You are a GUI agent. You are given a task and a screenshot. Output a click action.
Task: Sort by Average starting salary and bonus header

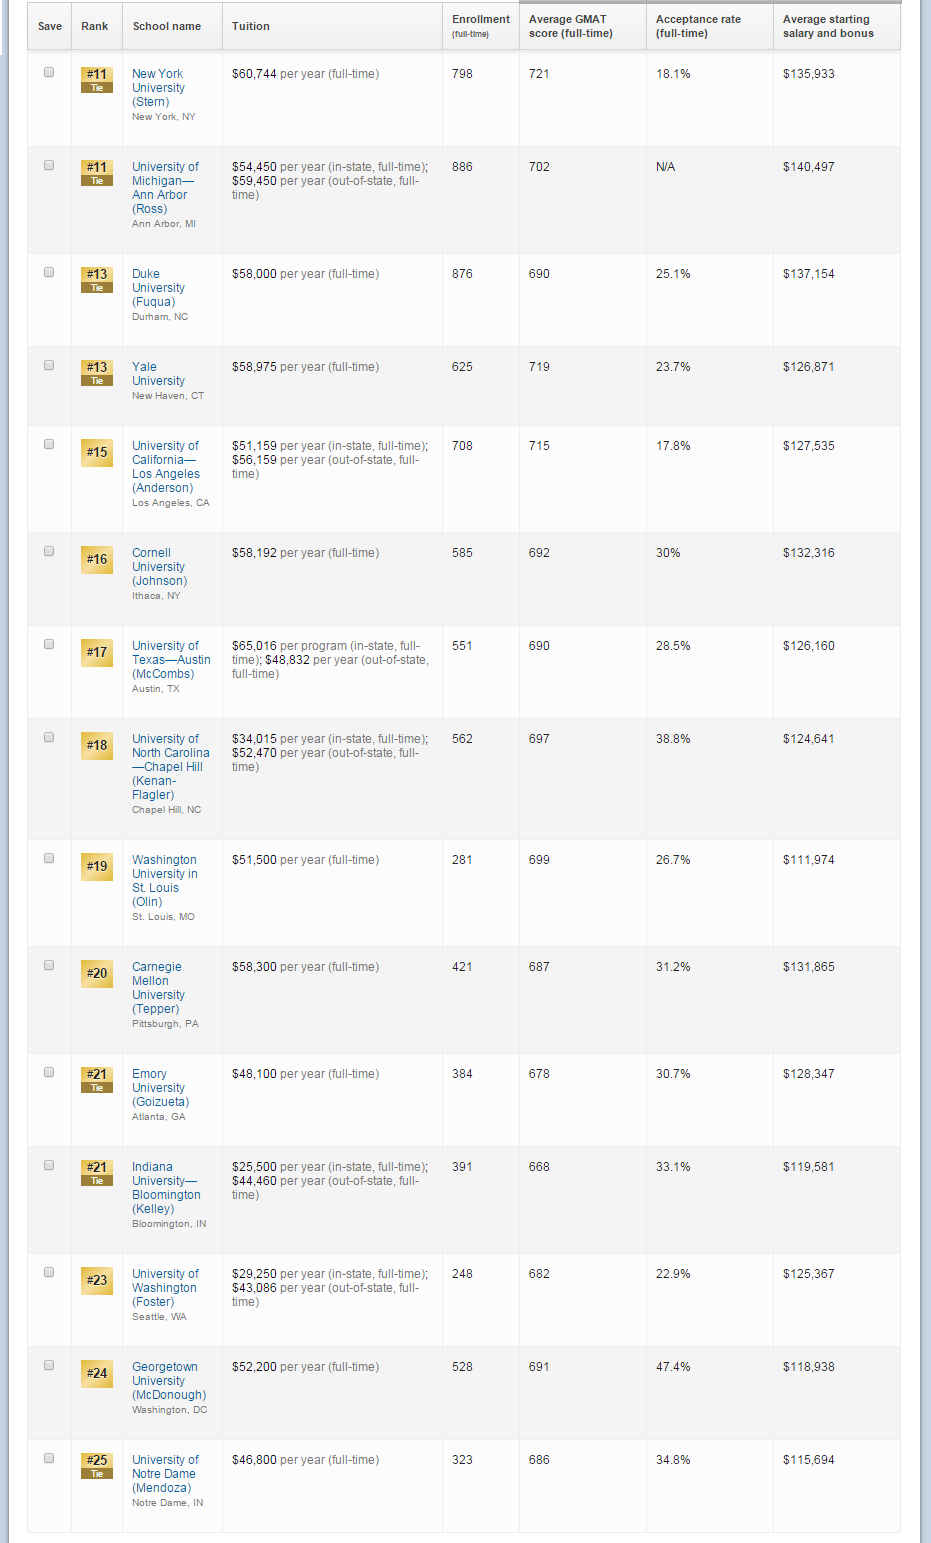click(827, 26)
